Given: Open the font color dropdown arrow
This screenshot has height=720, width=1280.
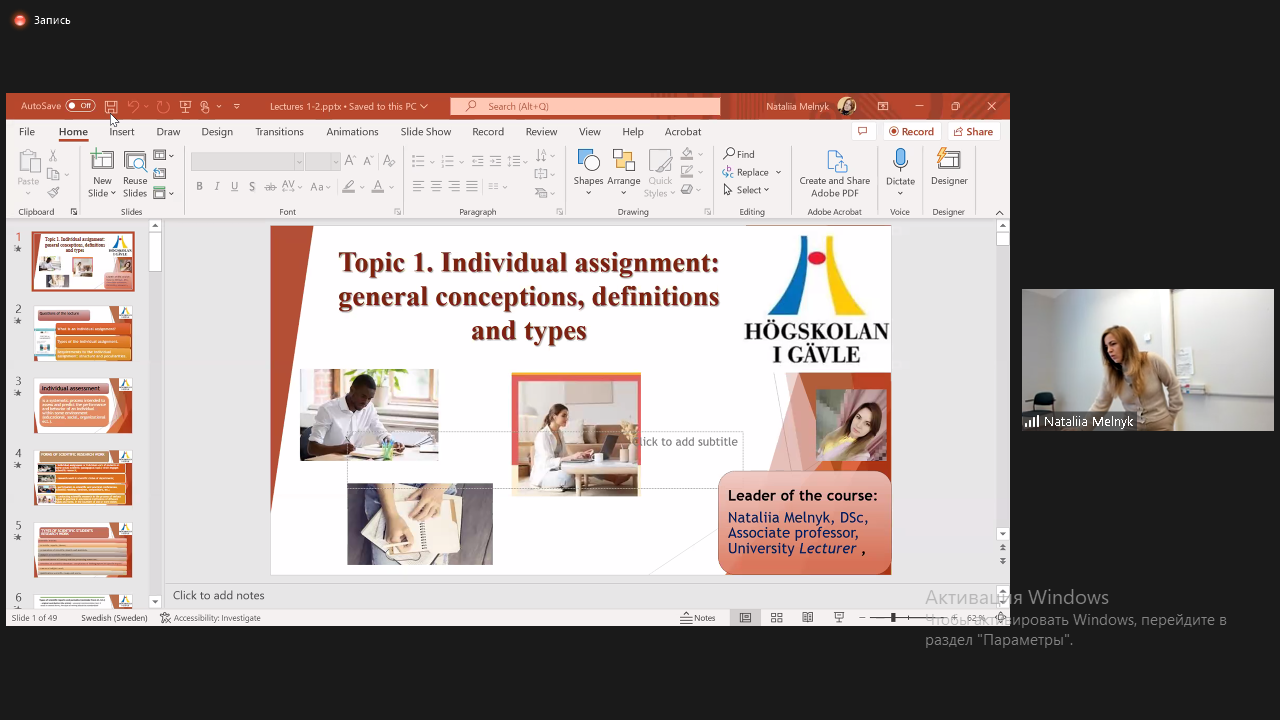Looking at the screenshot, I should point(391,186).
